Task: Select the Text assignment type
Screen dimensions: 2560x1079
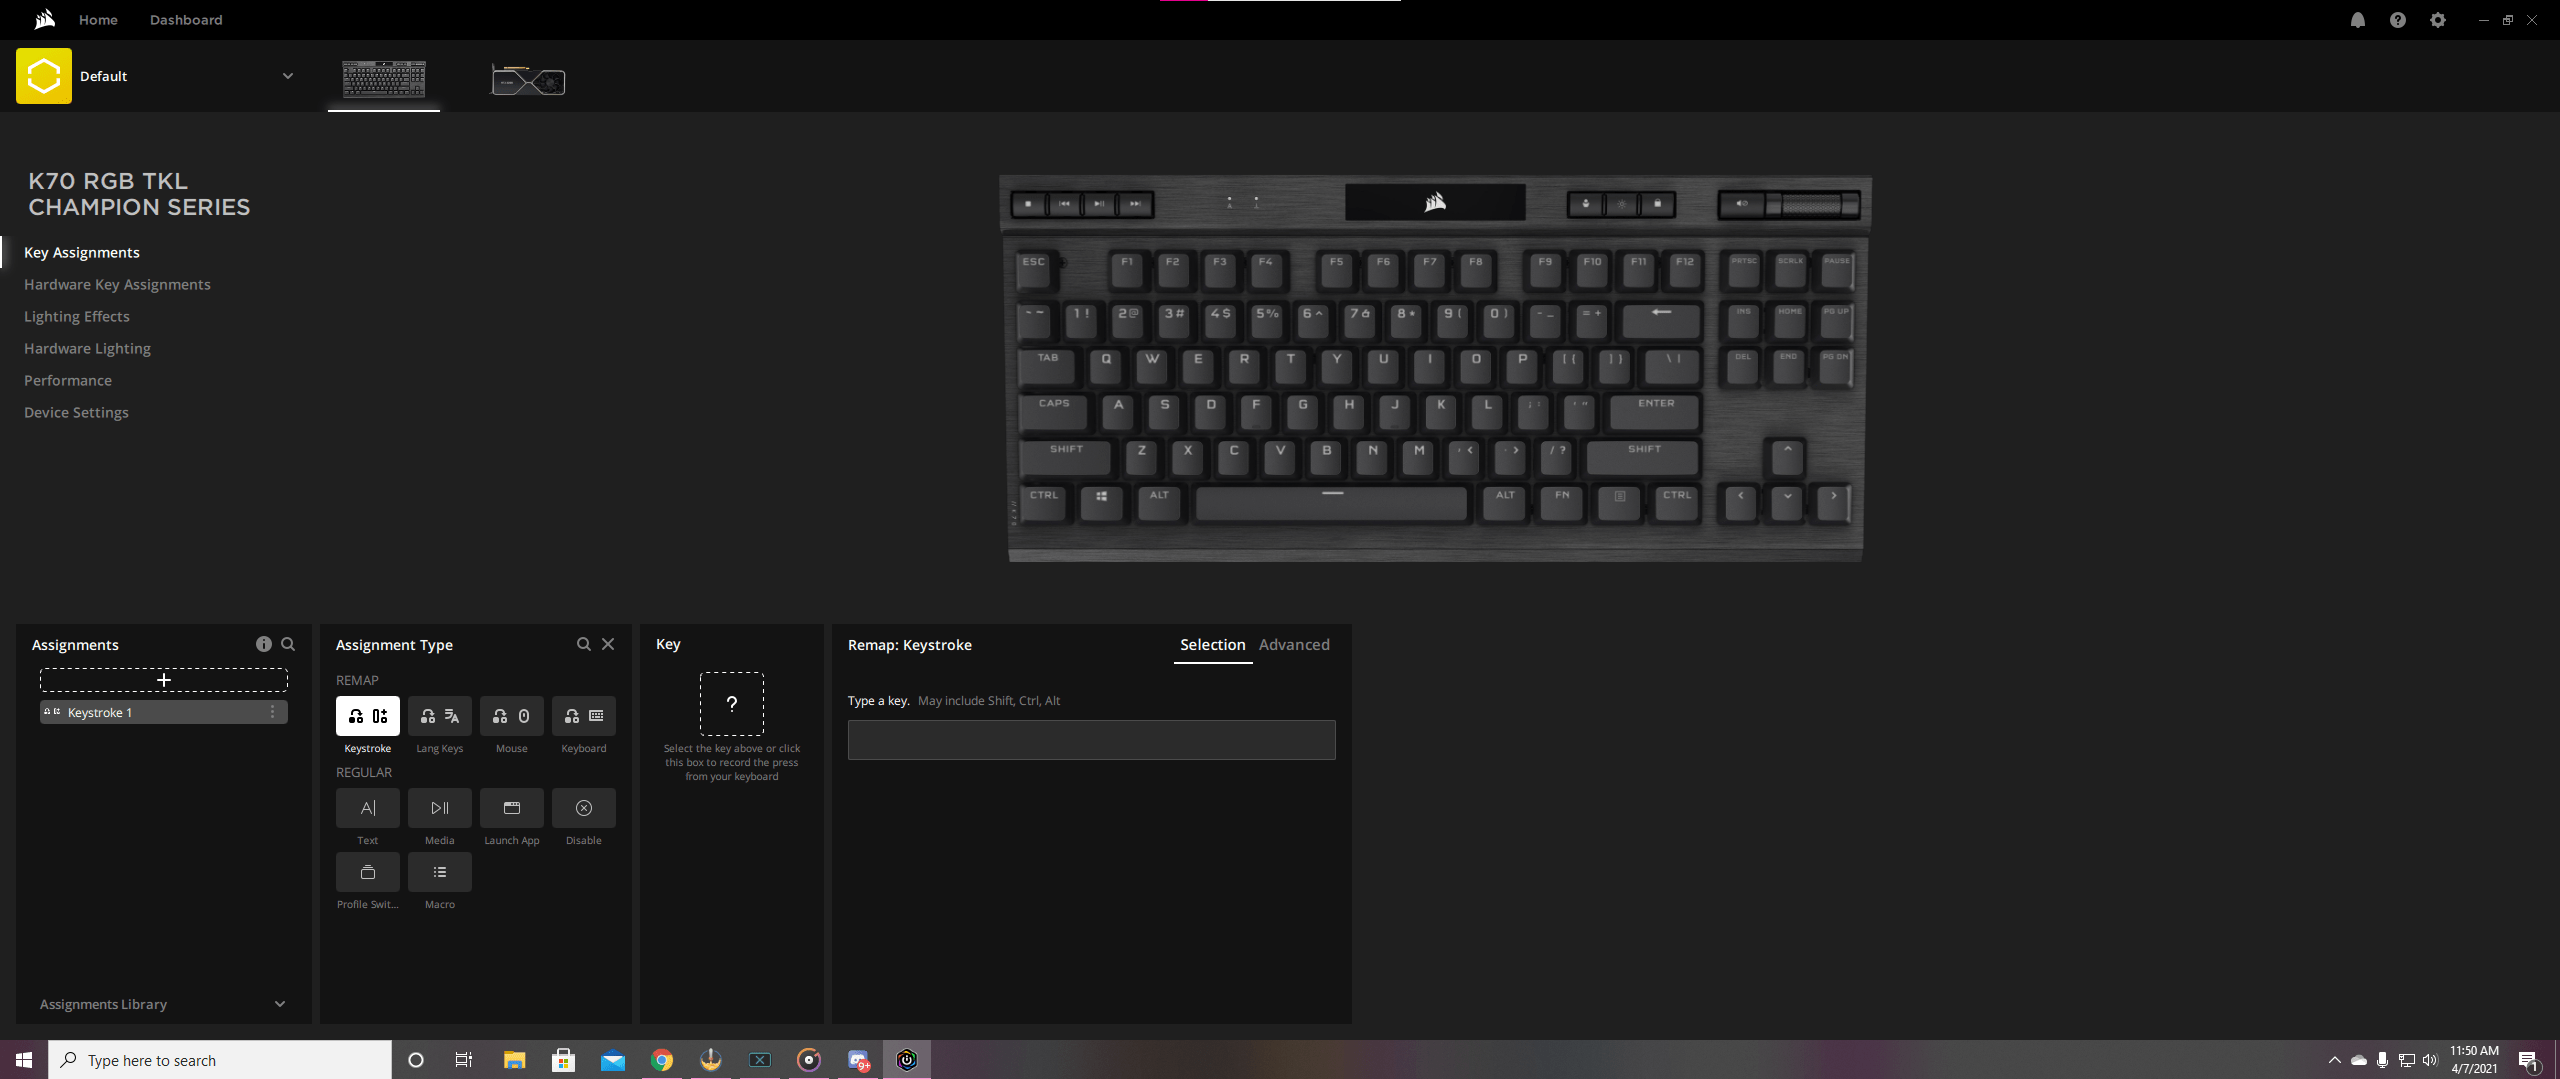Action: [367, 808]
